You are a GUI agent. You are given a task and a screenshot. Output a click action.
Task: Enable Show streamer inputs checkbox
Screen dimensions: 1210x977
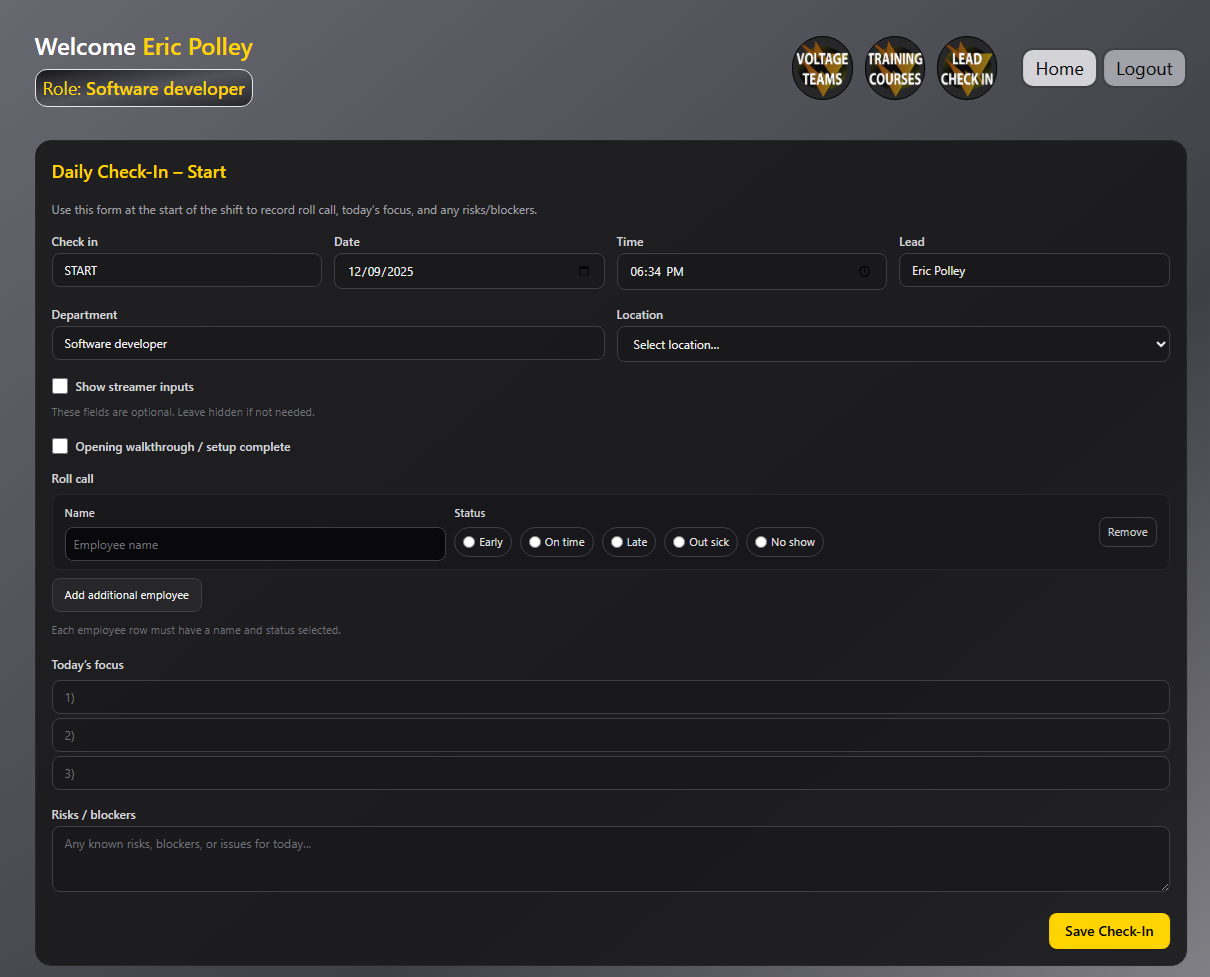[60, 386]
